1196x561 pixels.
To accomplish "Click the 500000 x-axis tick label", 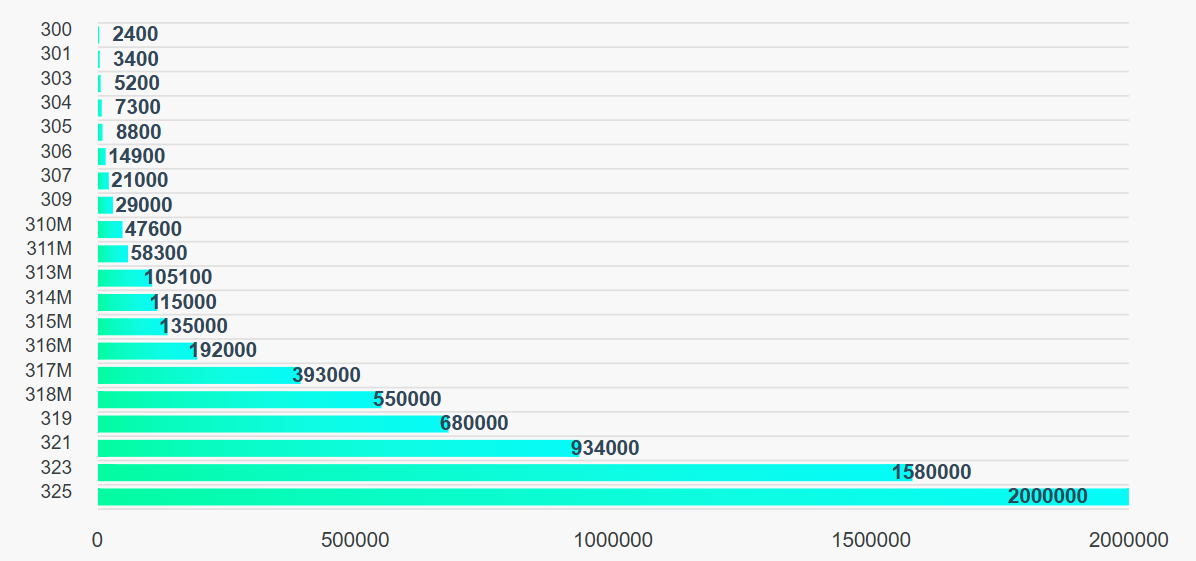I will pyautogui.click(x=355, y=540).
